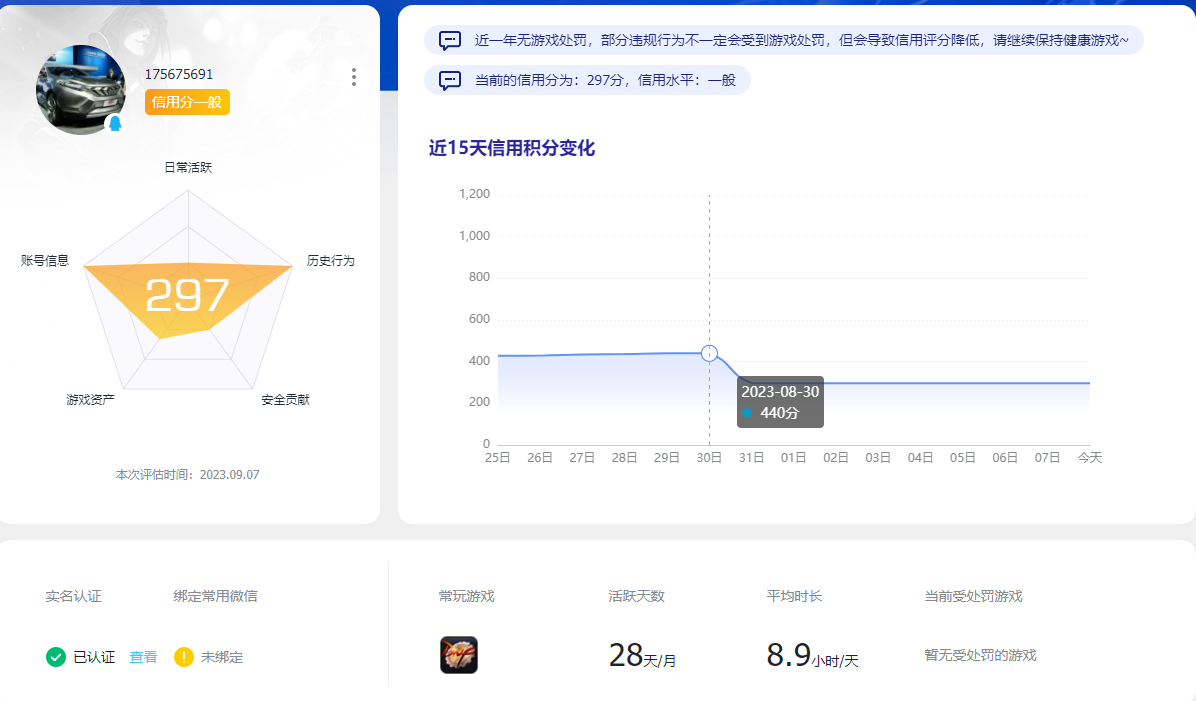Image resolution: width=1196 pixels, height=701 pixels.
Task: Click the green verified checkmark icon
Action: tap(56, 657)
